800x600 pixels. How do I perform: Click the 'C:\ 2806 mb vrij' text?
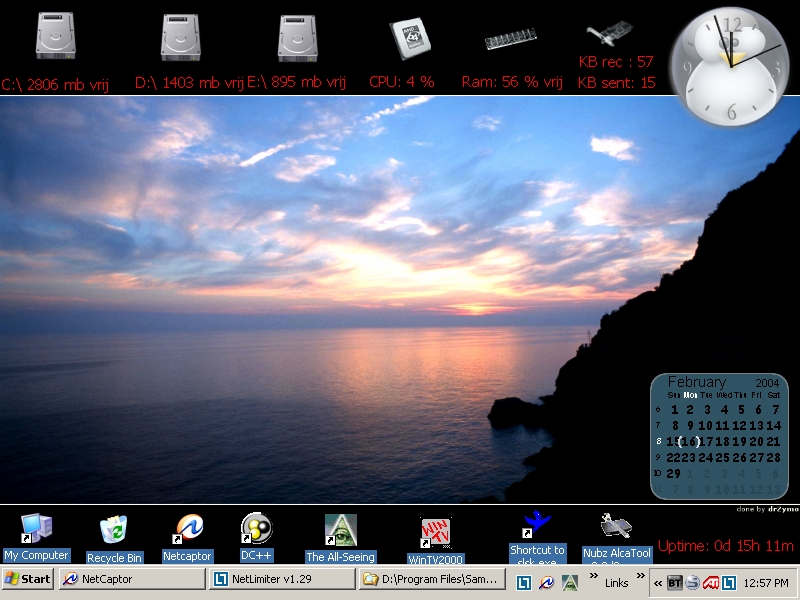click(55, 85)
